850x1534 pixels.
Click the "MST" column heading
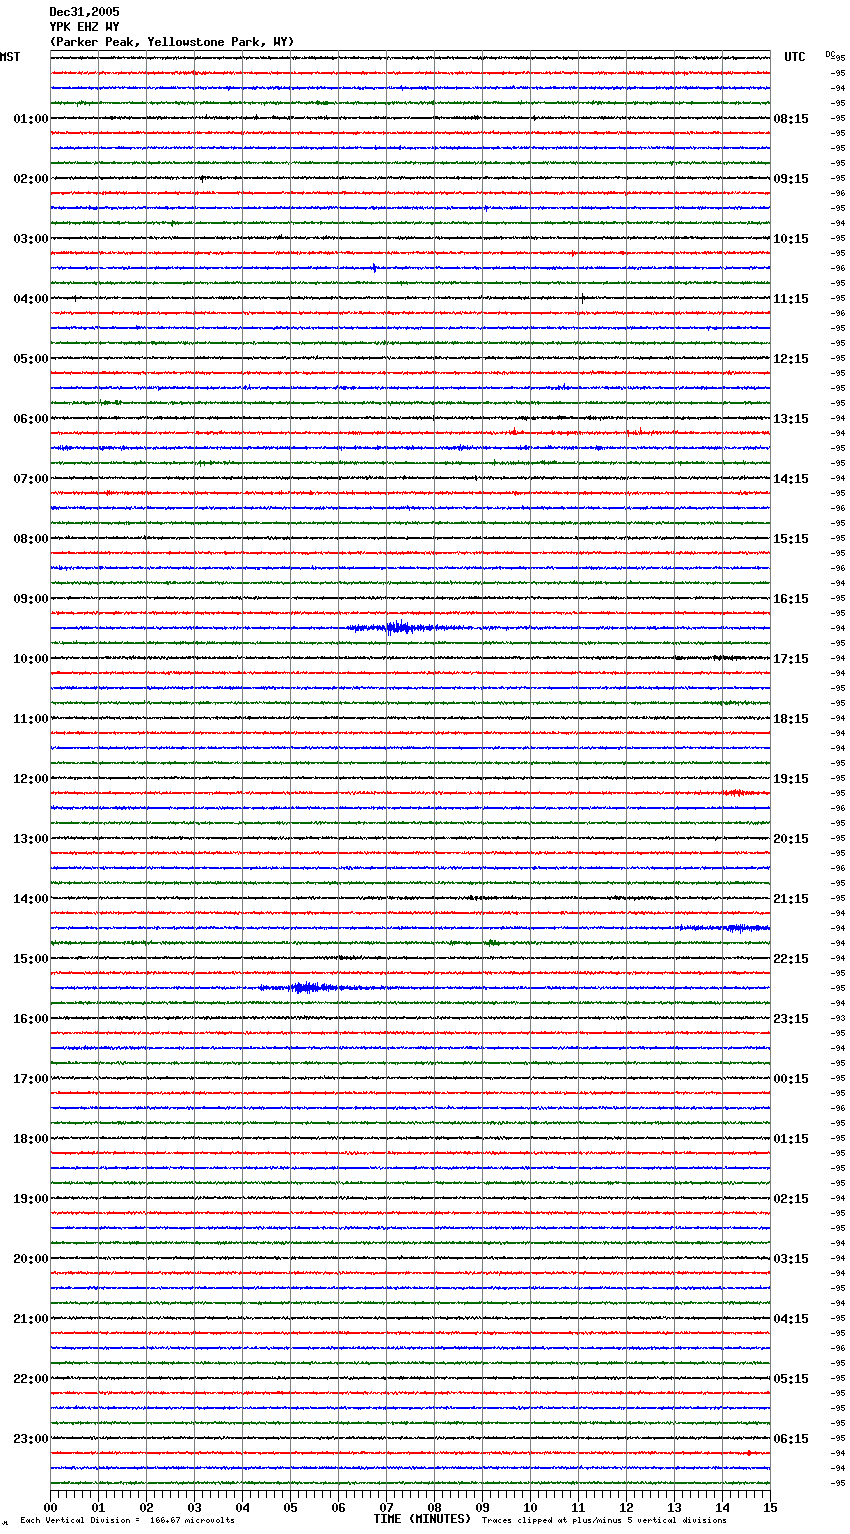click(x=10, y=57)
